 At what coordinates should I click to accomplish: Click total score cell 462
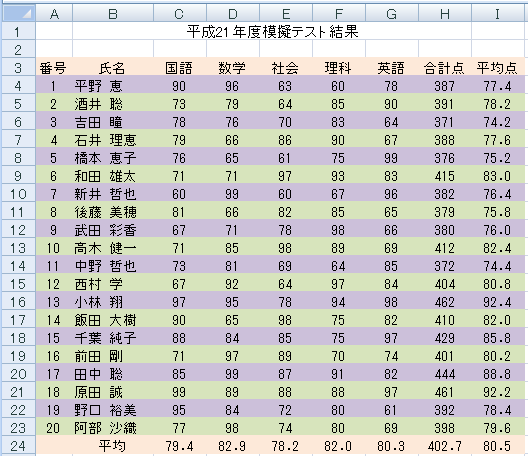point(444,302)
